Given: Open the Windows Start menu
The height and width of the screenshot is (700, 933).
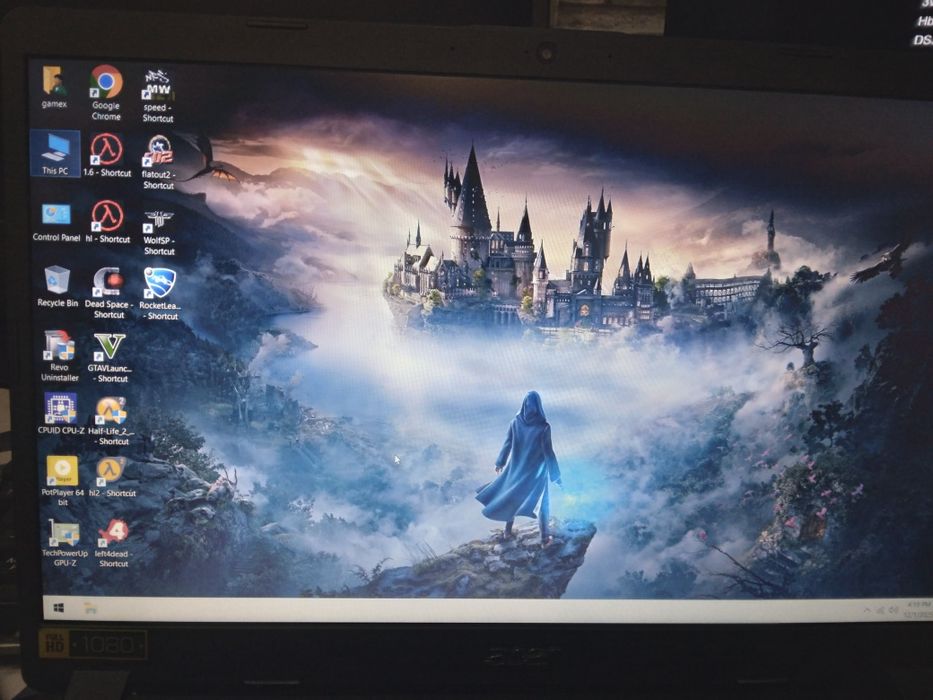Looking at the screenshot, I should click(x=58, y=608).
